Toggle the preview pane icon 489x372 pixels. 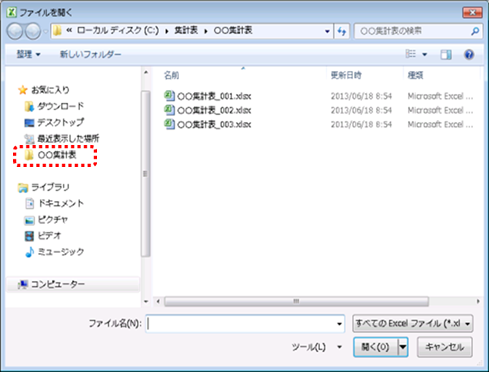click(x=446, y=54)
